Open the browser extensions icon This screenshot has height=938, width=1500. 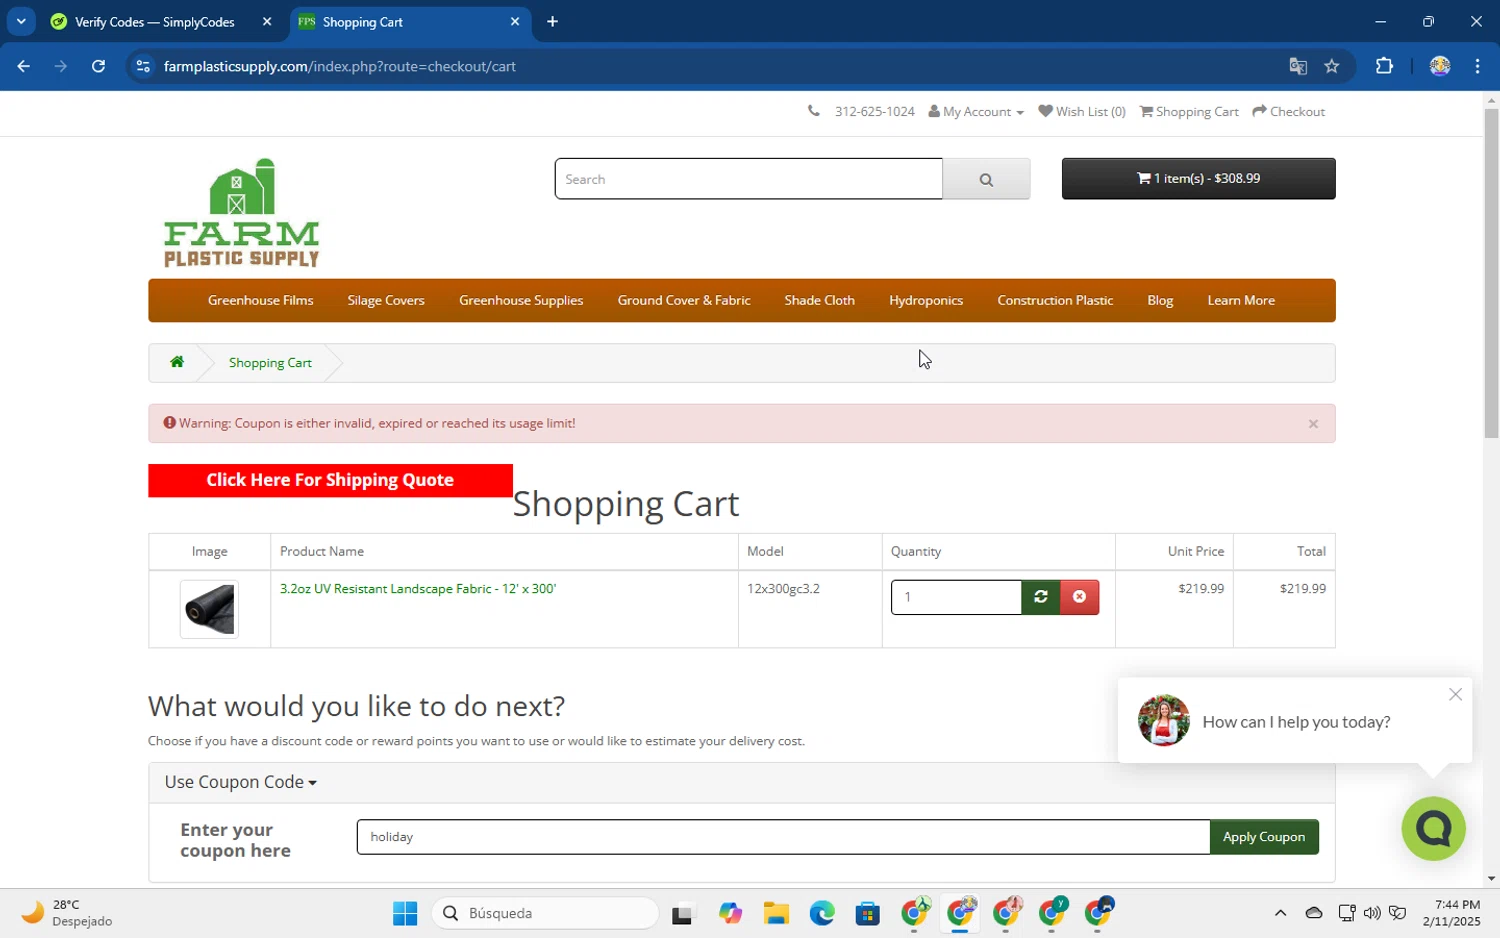(x=1384, y=66)
